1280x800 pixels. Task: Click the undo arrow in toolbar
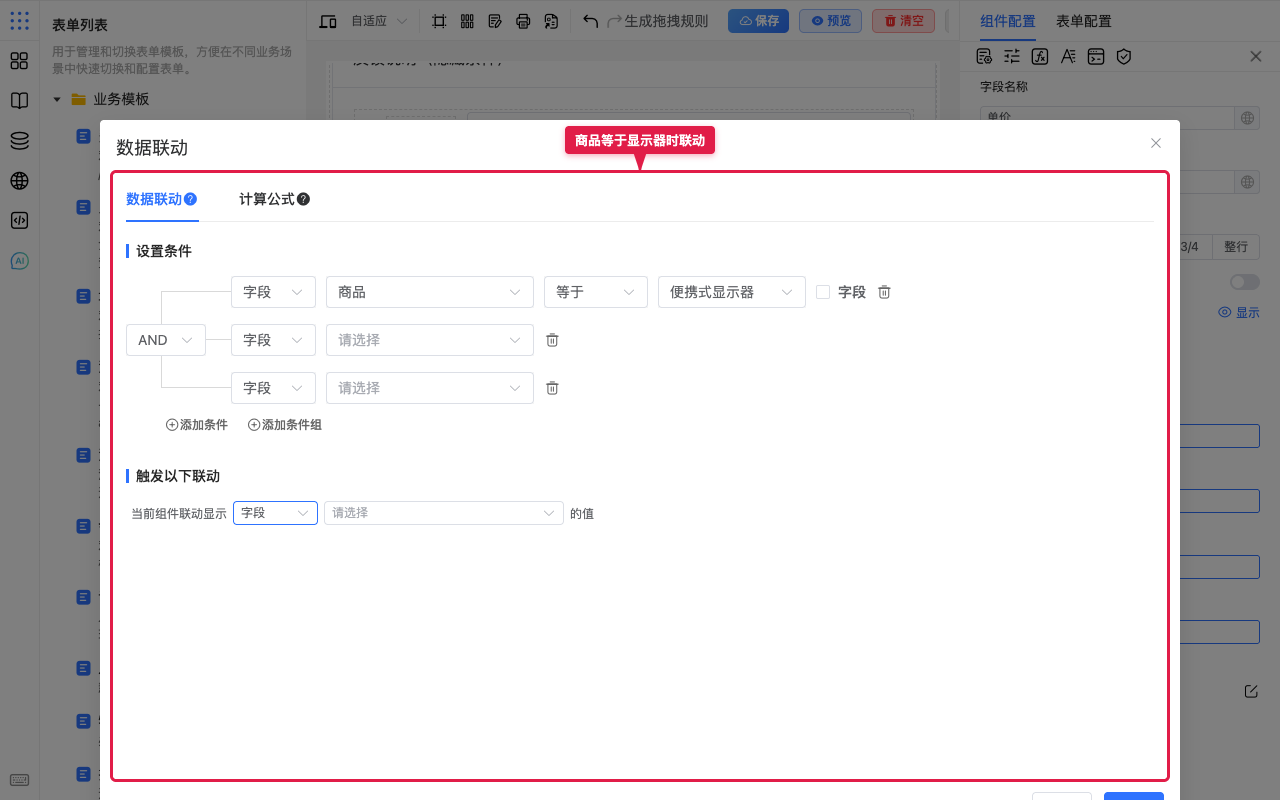pyautogui.click(x=591, y=21)
